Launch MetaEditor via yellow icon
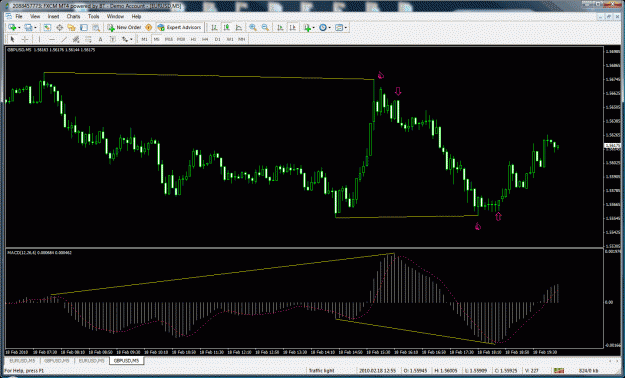625x378 pixels. click(x=149, y=28)
